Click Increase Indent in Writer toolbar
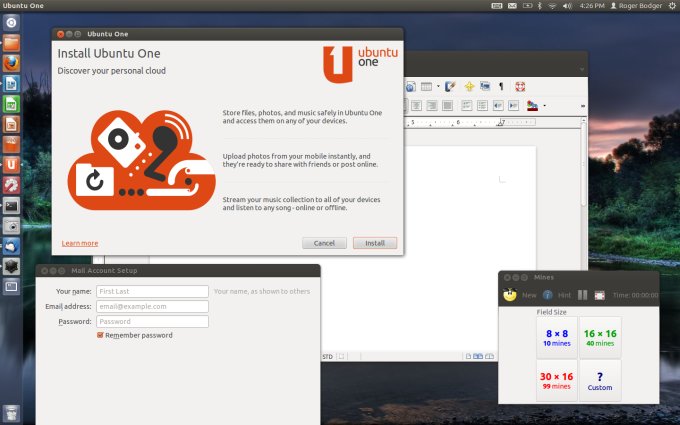This screenshot has width=680, height=425. (x=513, y=105)
